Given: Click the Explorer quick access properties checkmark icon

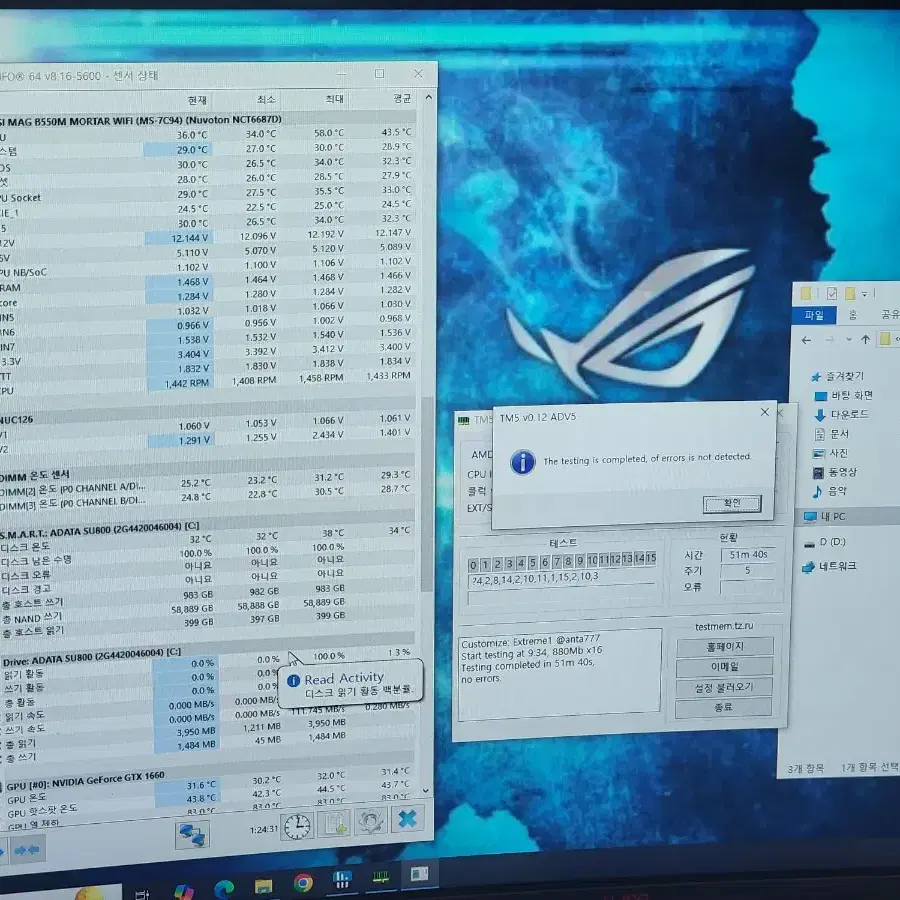Looking at the screenshot, I should 832,294.
